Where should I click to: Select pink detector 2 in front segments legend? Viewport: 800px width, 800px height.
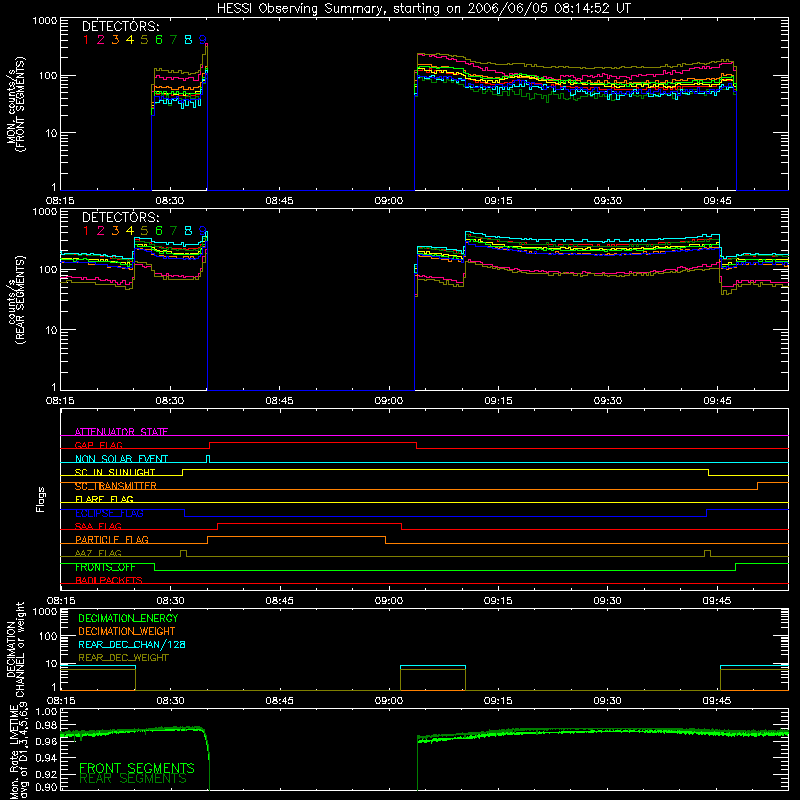pyautogui.click(x=101, y=40)
